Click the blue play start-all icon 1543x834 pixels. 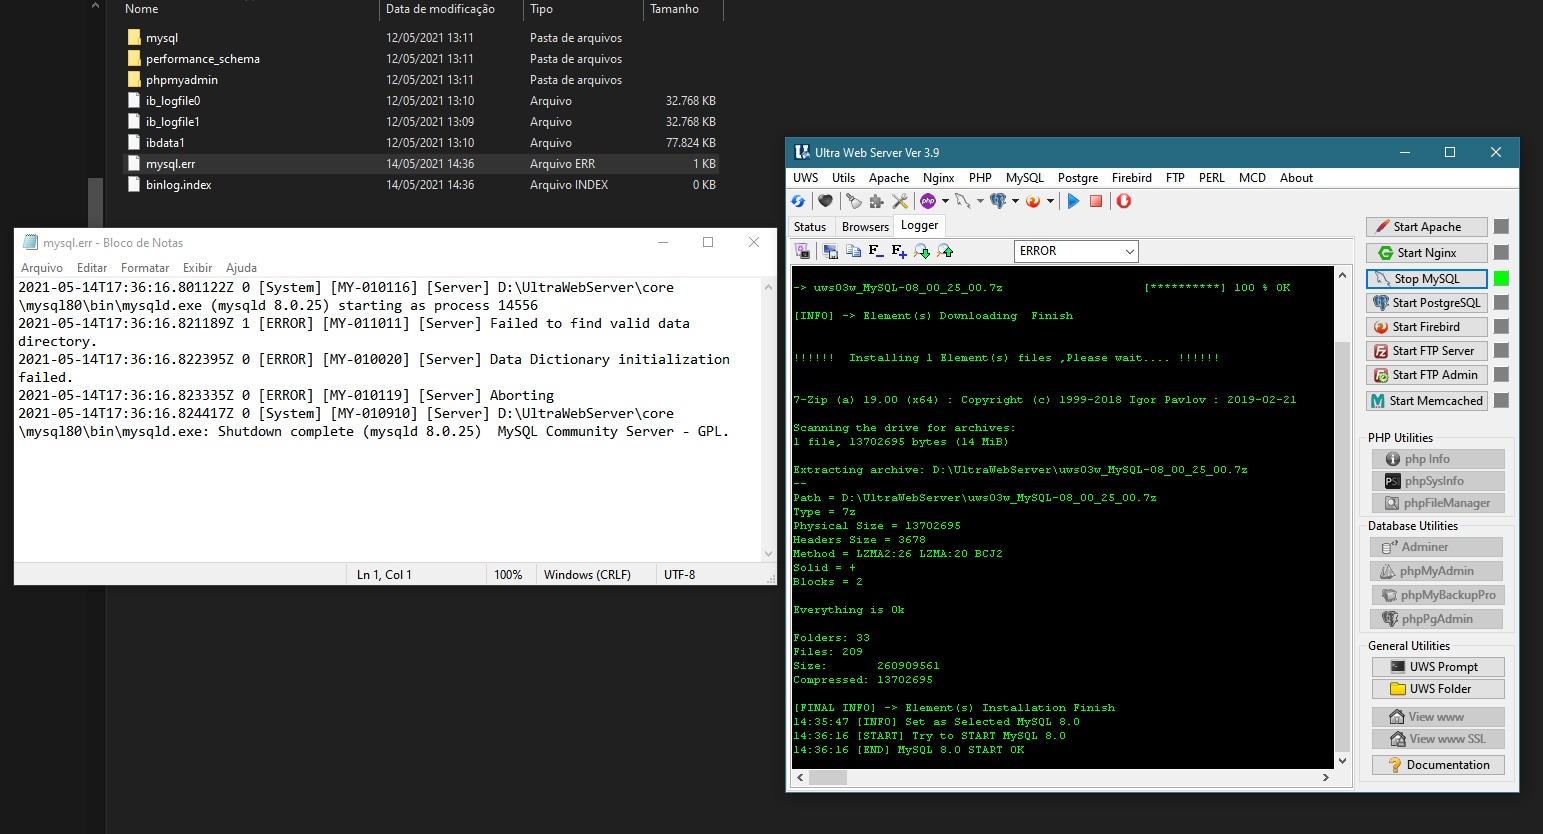1073,201
